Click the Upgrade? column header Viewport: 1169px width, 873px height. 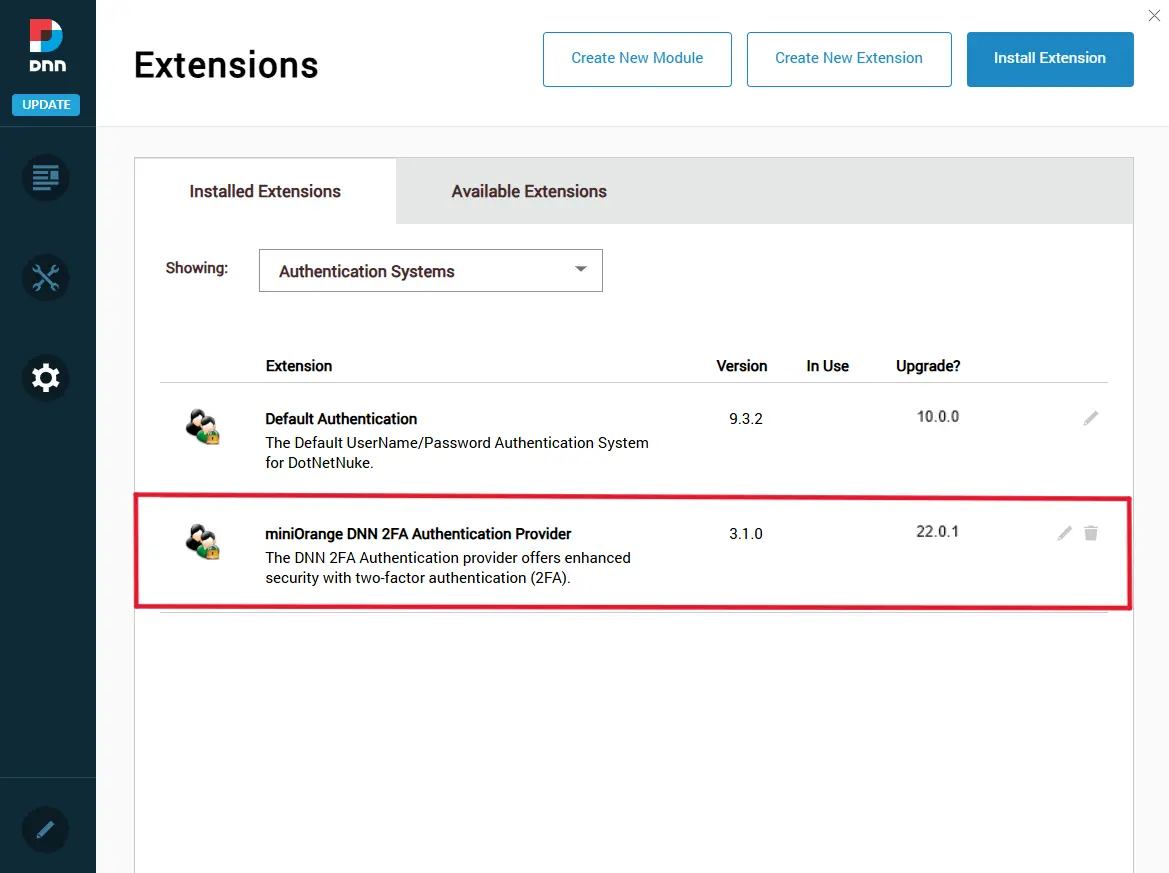pyautogui.click(x=927, y=366)
